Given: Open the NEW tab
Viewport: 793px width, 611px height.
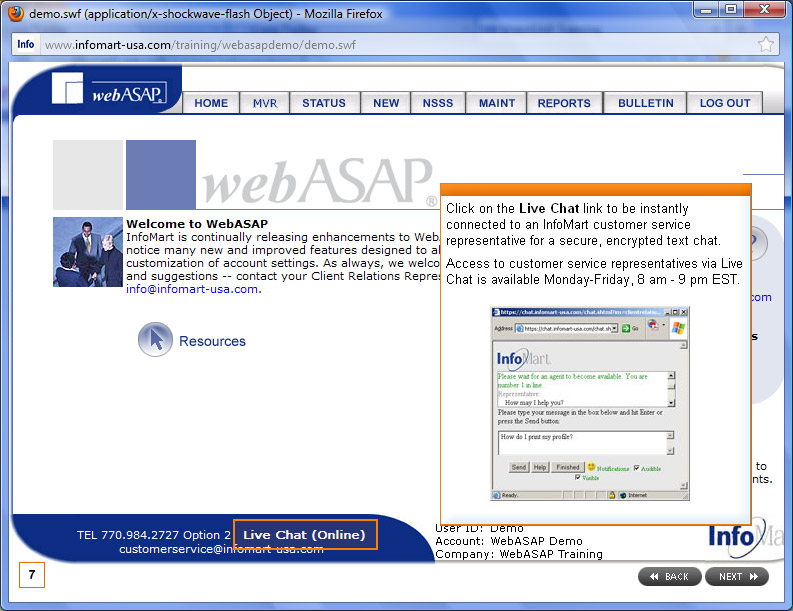Looking at the screenshot, I should 386,103.
